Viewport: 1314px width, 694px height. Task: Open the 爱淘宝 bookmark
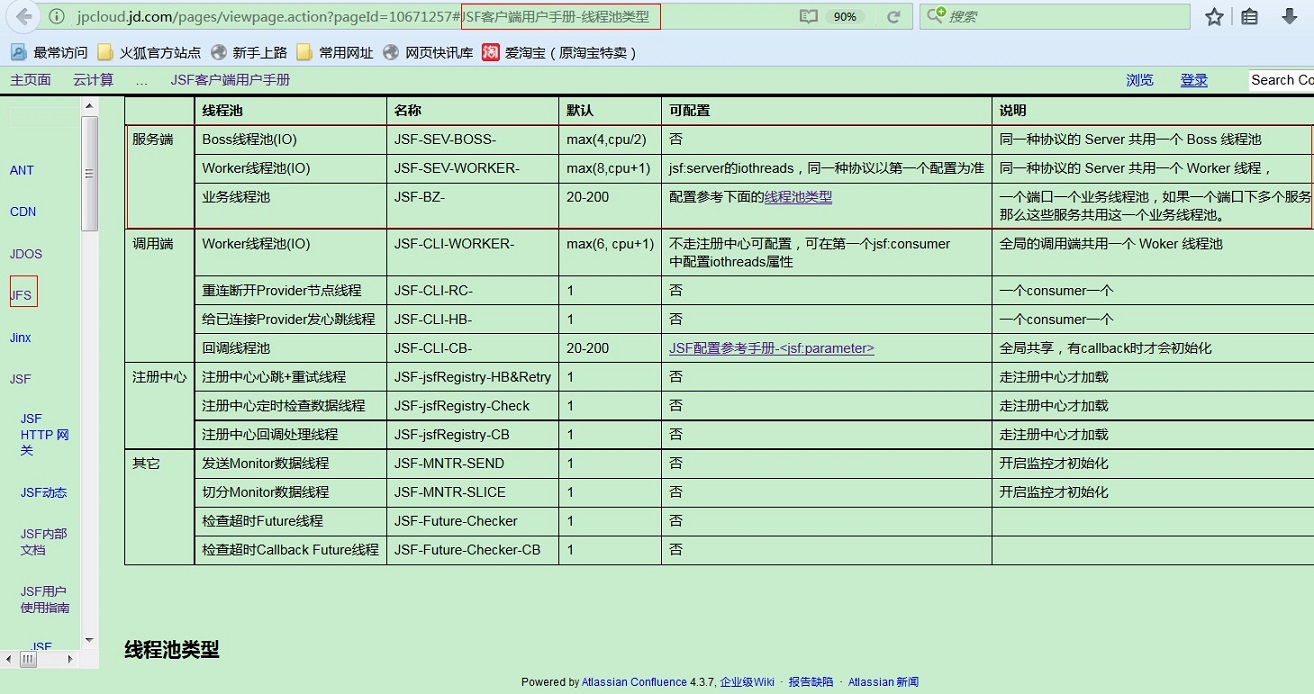coord(559,53)
